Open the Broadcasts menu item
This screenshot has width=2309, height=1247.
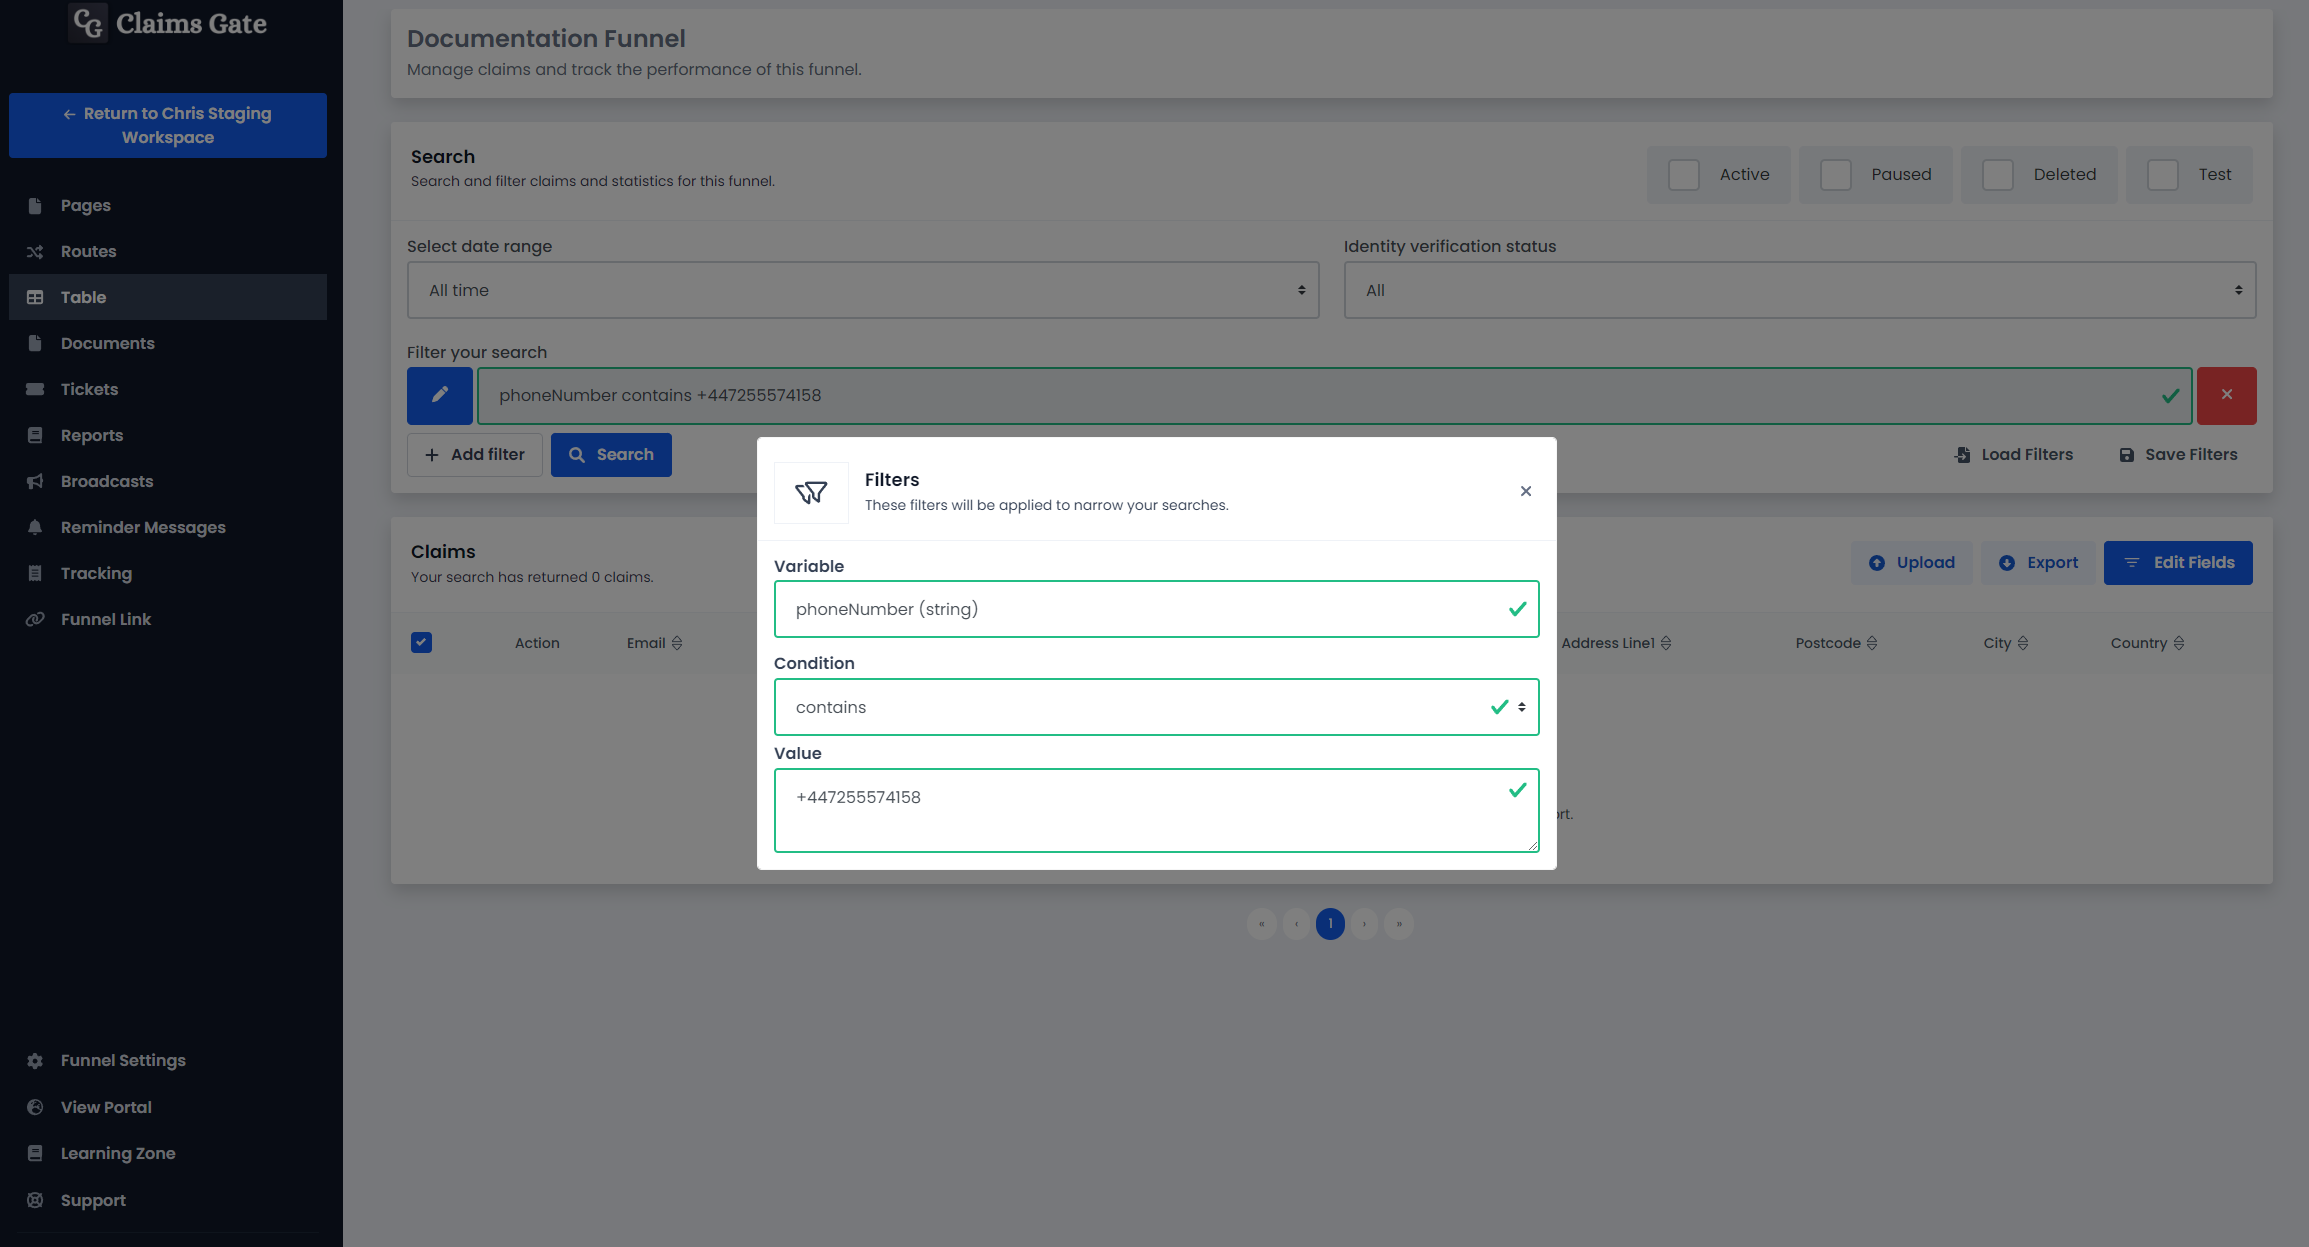click(168, 481)
